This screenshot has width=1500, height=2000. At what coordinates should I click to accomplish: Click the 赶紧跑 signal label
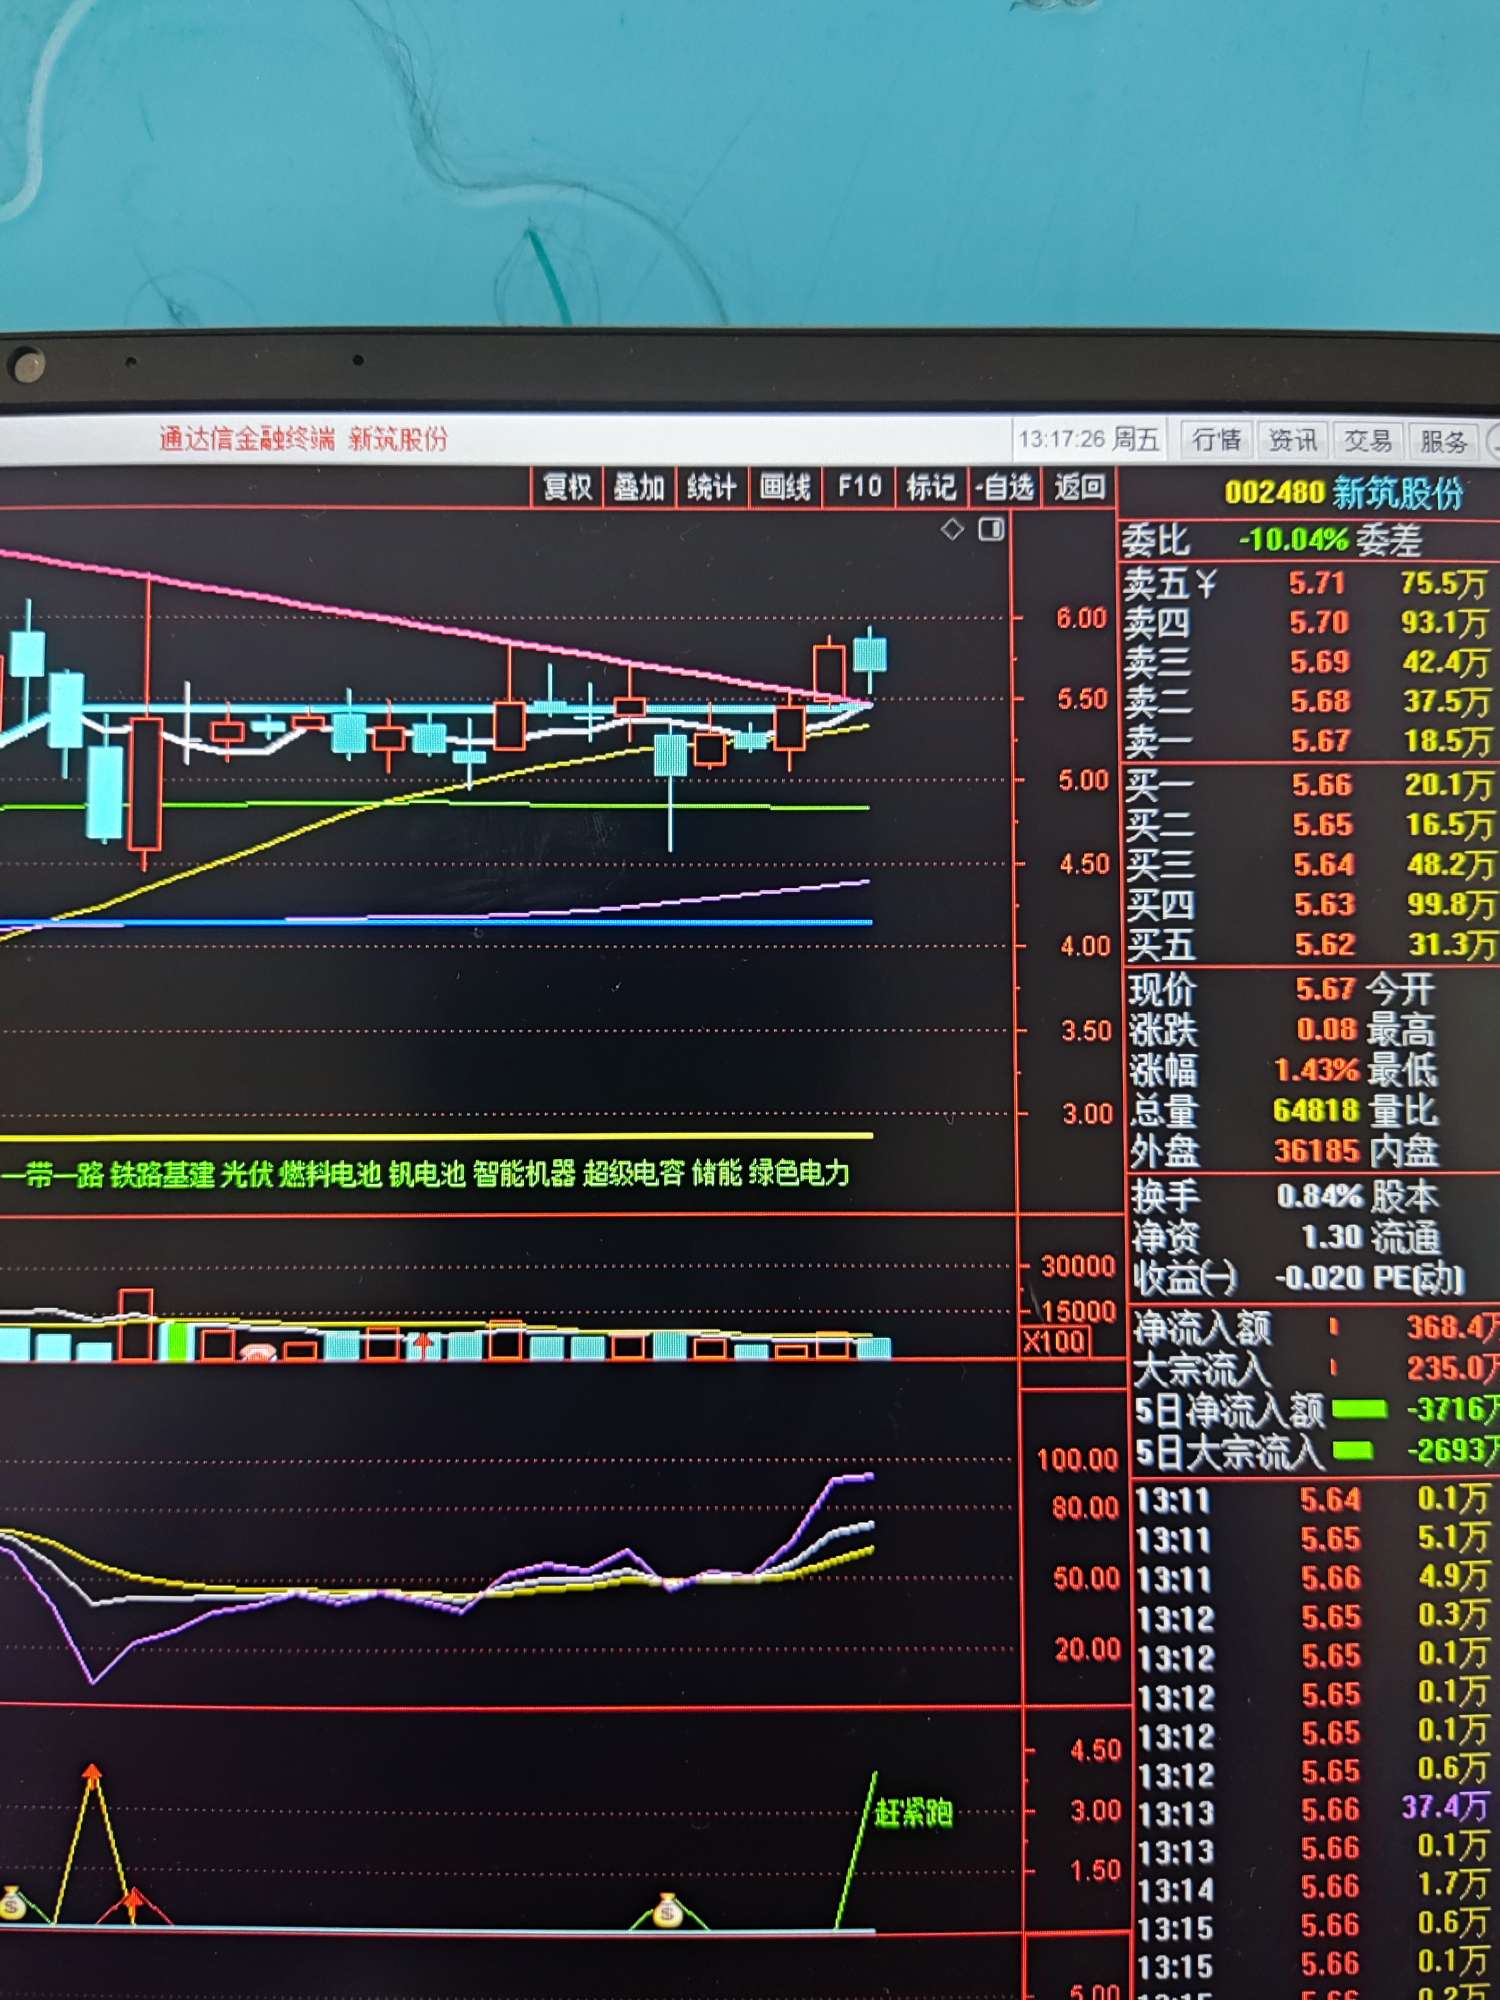[913, 1813]
